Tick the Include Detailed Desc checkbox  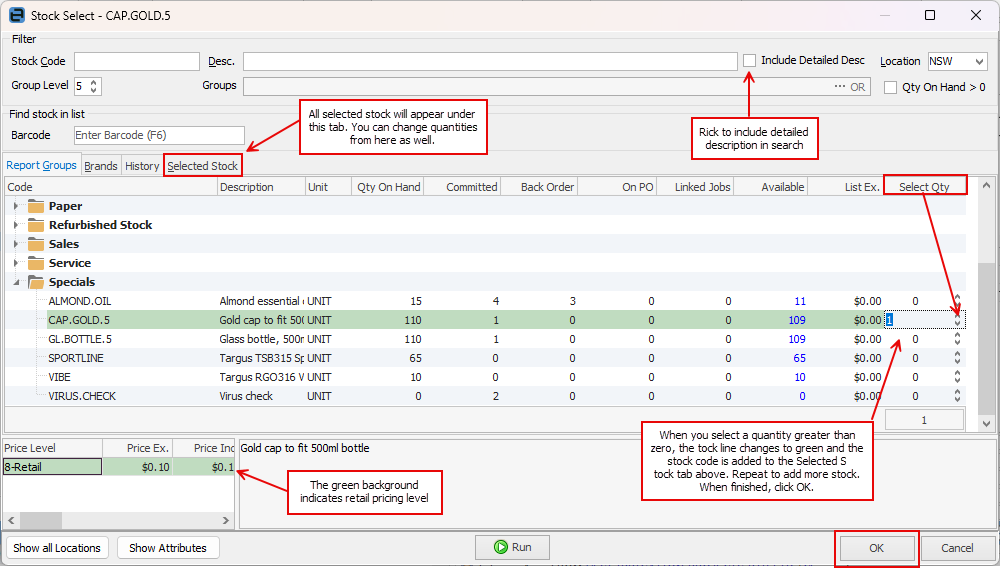click(x=749, y=61)
